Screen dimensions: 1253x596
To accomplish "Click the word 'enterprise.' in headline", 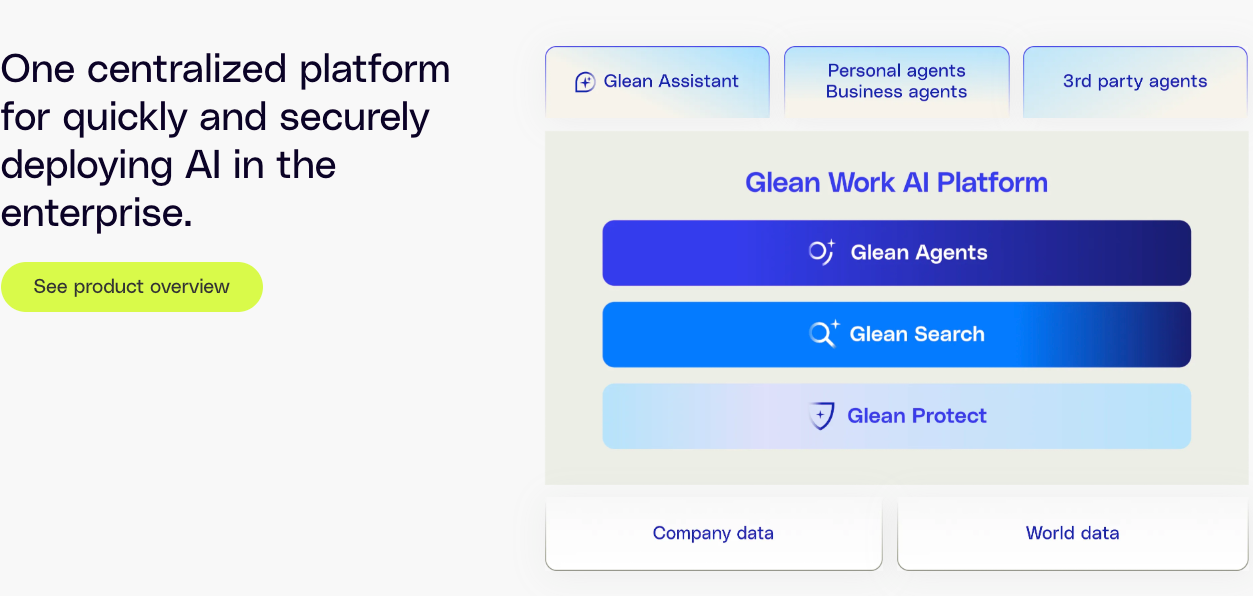I will [96, 213].
